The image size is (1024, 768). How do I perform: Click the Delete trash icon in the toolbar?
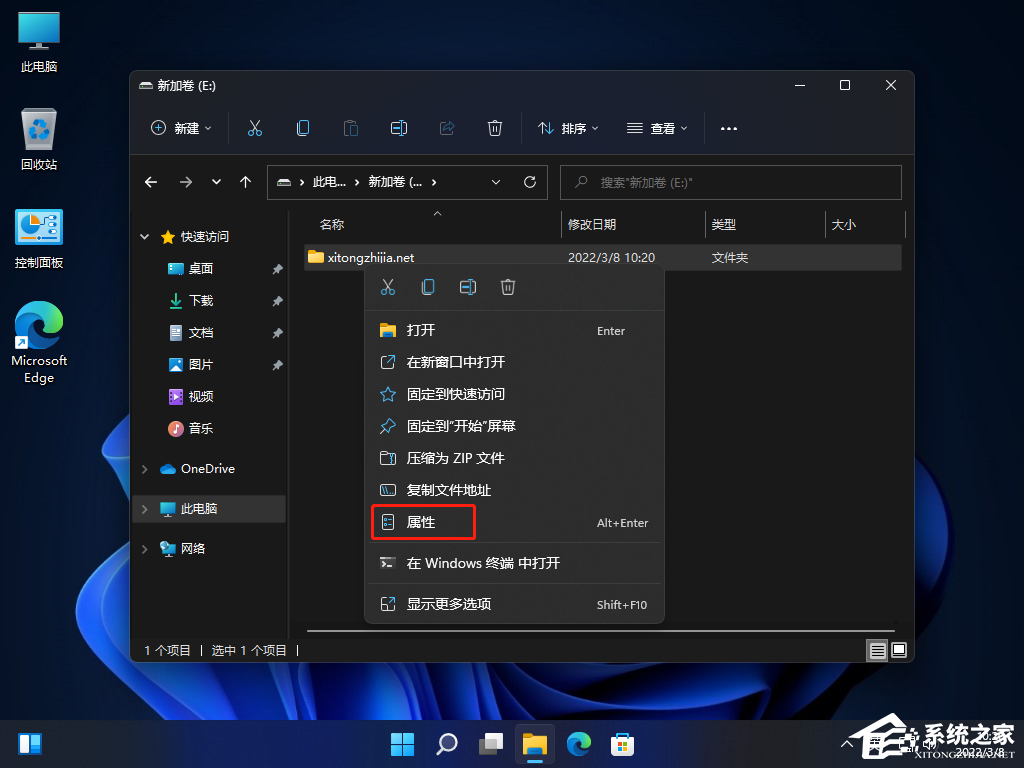pos(495,128)
